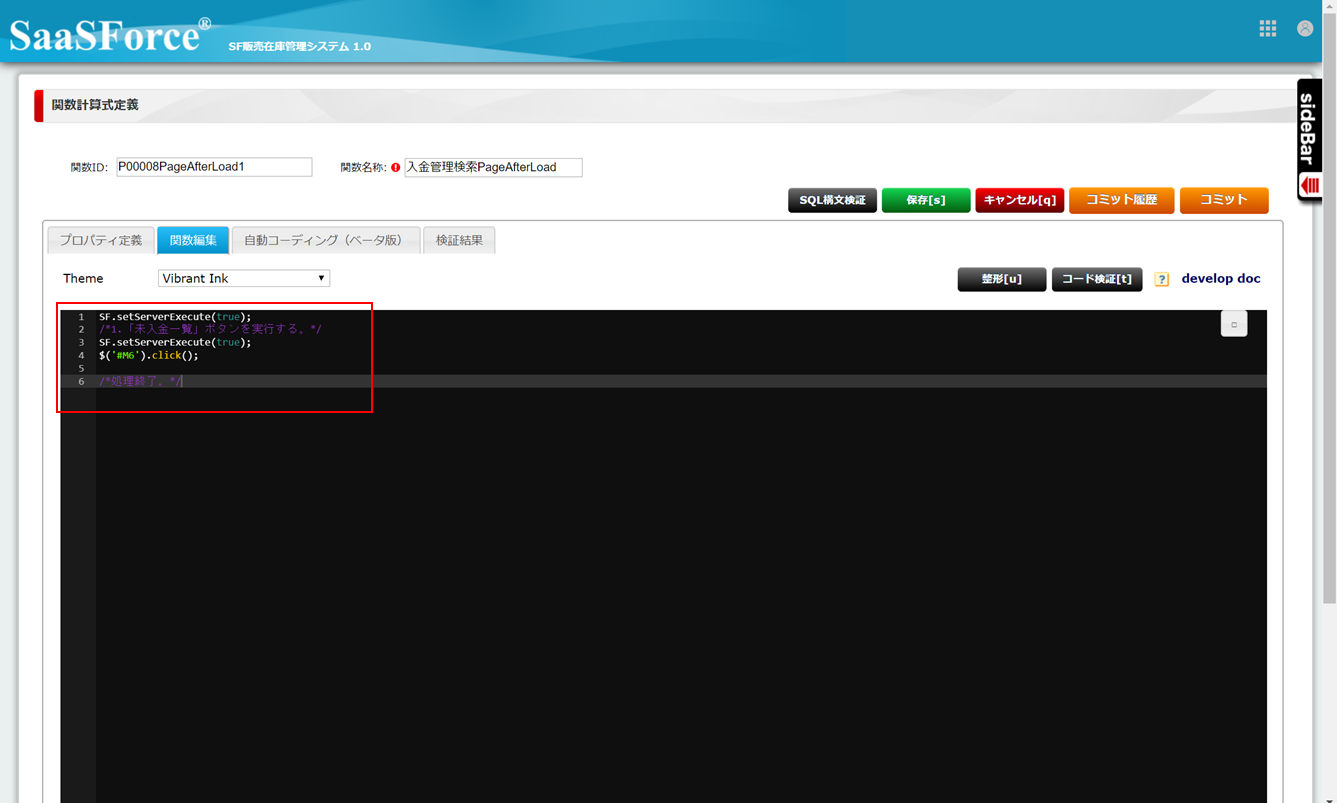Click code line 1 SF.setServerExecute(true);

click(x=175, y=317)
